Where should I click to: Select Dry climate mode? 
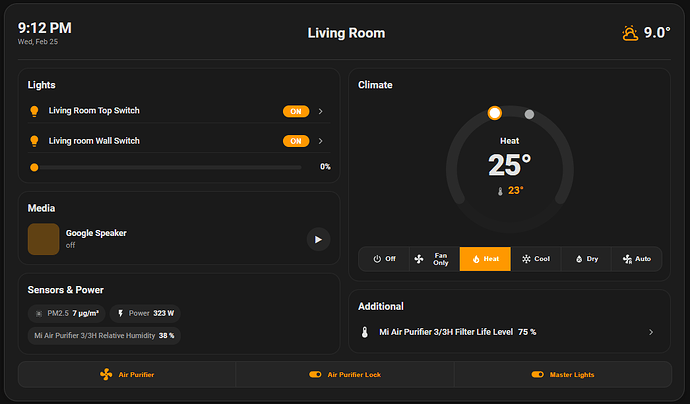coord(587,259)
